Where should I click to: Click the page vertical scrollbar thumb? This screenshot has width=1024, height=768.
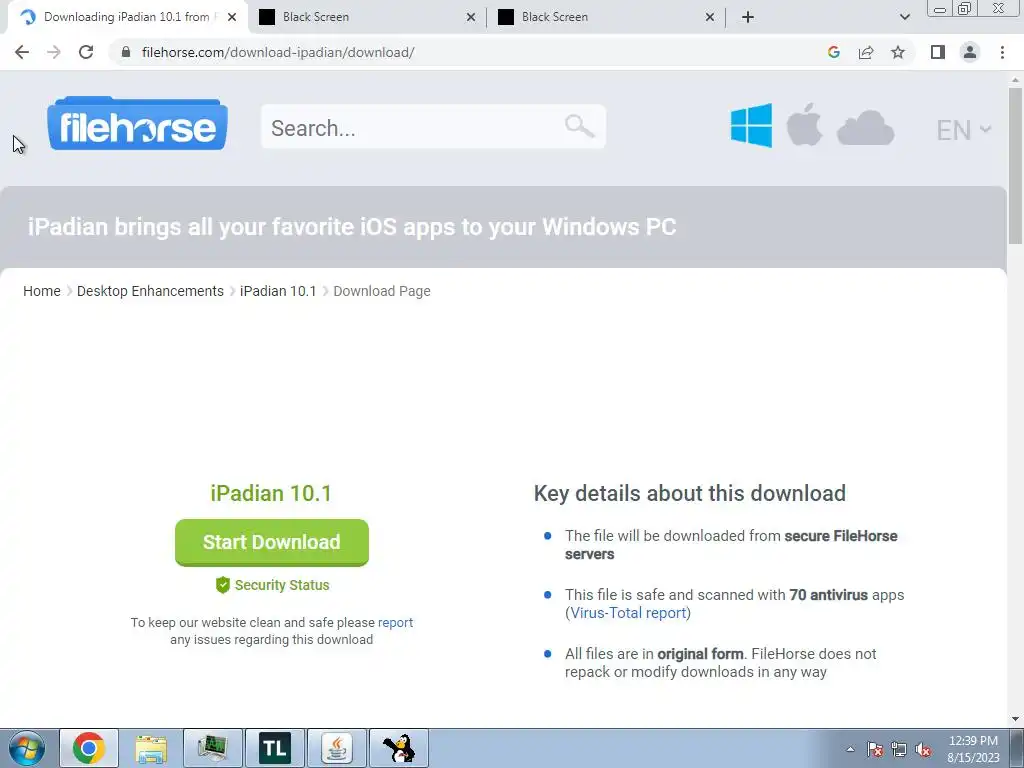pos(1016,165)
